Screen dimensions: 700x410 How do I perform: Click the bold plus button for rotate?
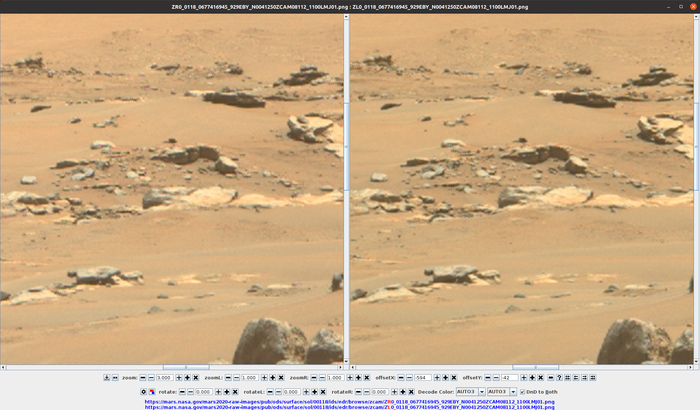point(227,392)
